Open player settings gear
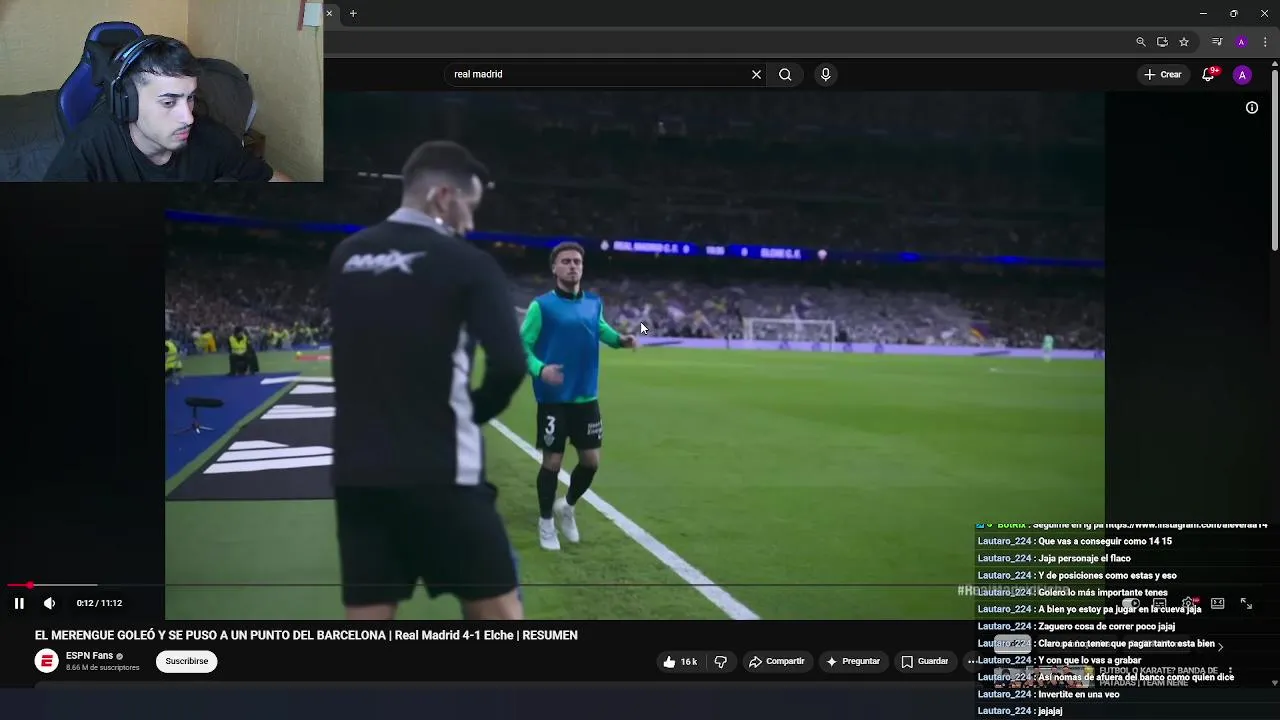The image size is (1280, 720). click(x=1189, y=603)
